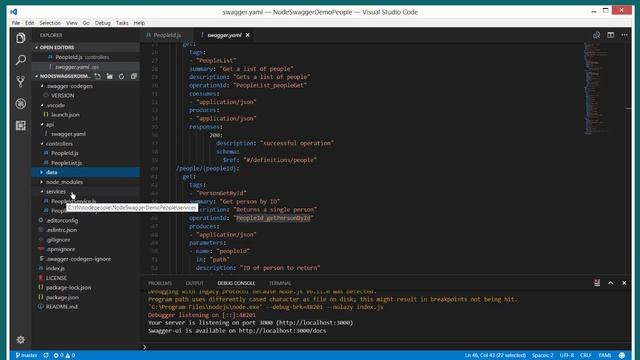Collapse the .swagger-codegen folder

click(86, 86)
